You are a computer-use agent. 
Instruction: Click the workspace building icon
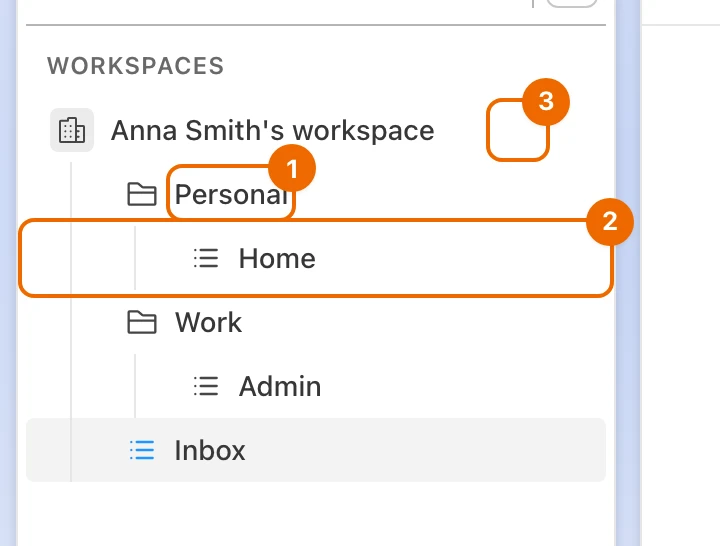(72, 130)
